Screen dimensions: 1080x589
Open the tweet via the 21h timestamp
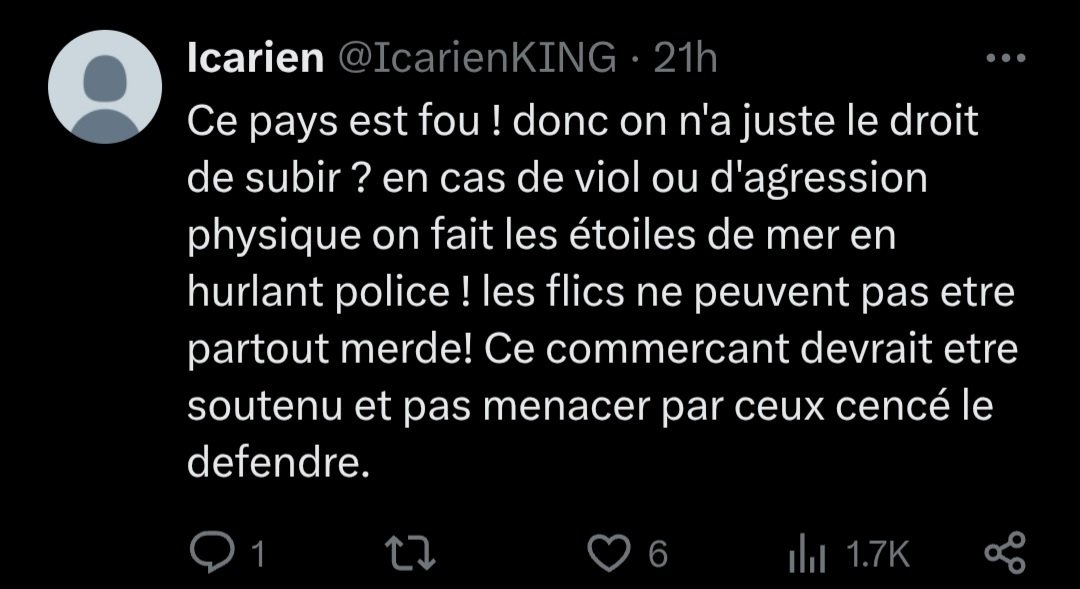click(685, 58)
